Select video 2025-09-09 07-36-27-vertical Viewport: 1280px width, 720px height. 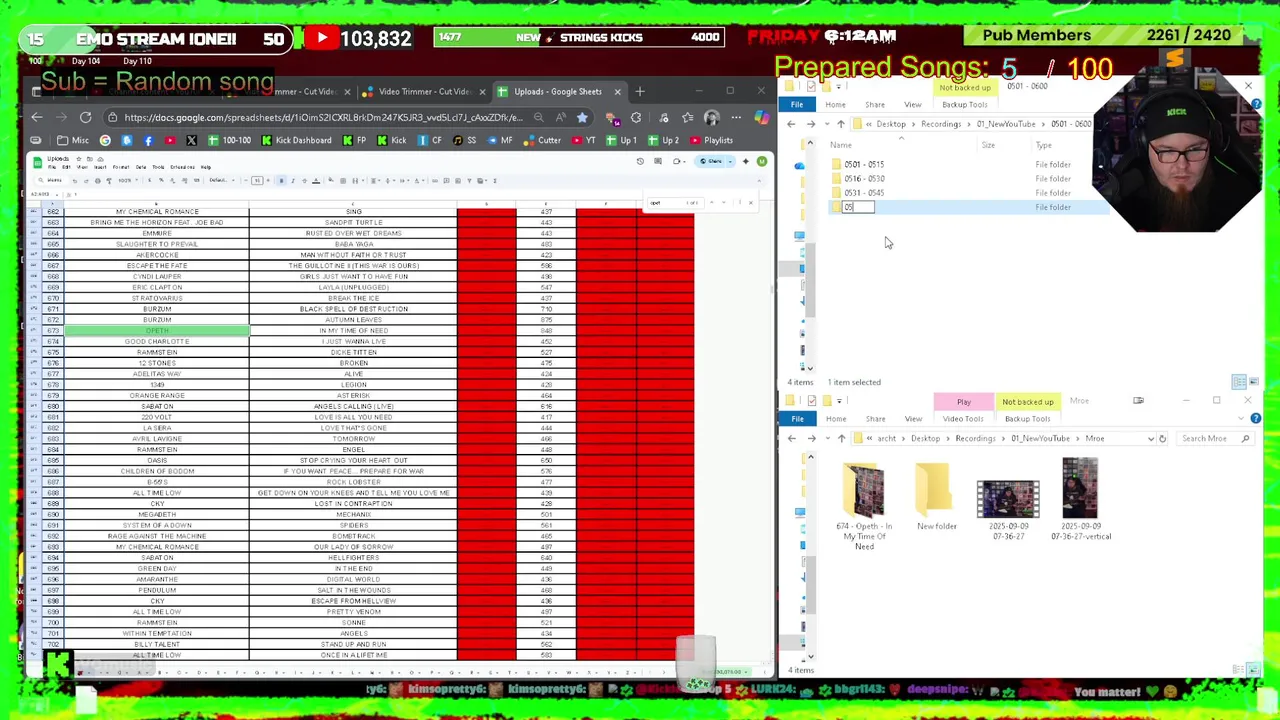click(1080, 499)
